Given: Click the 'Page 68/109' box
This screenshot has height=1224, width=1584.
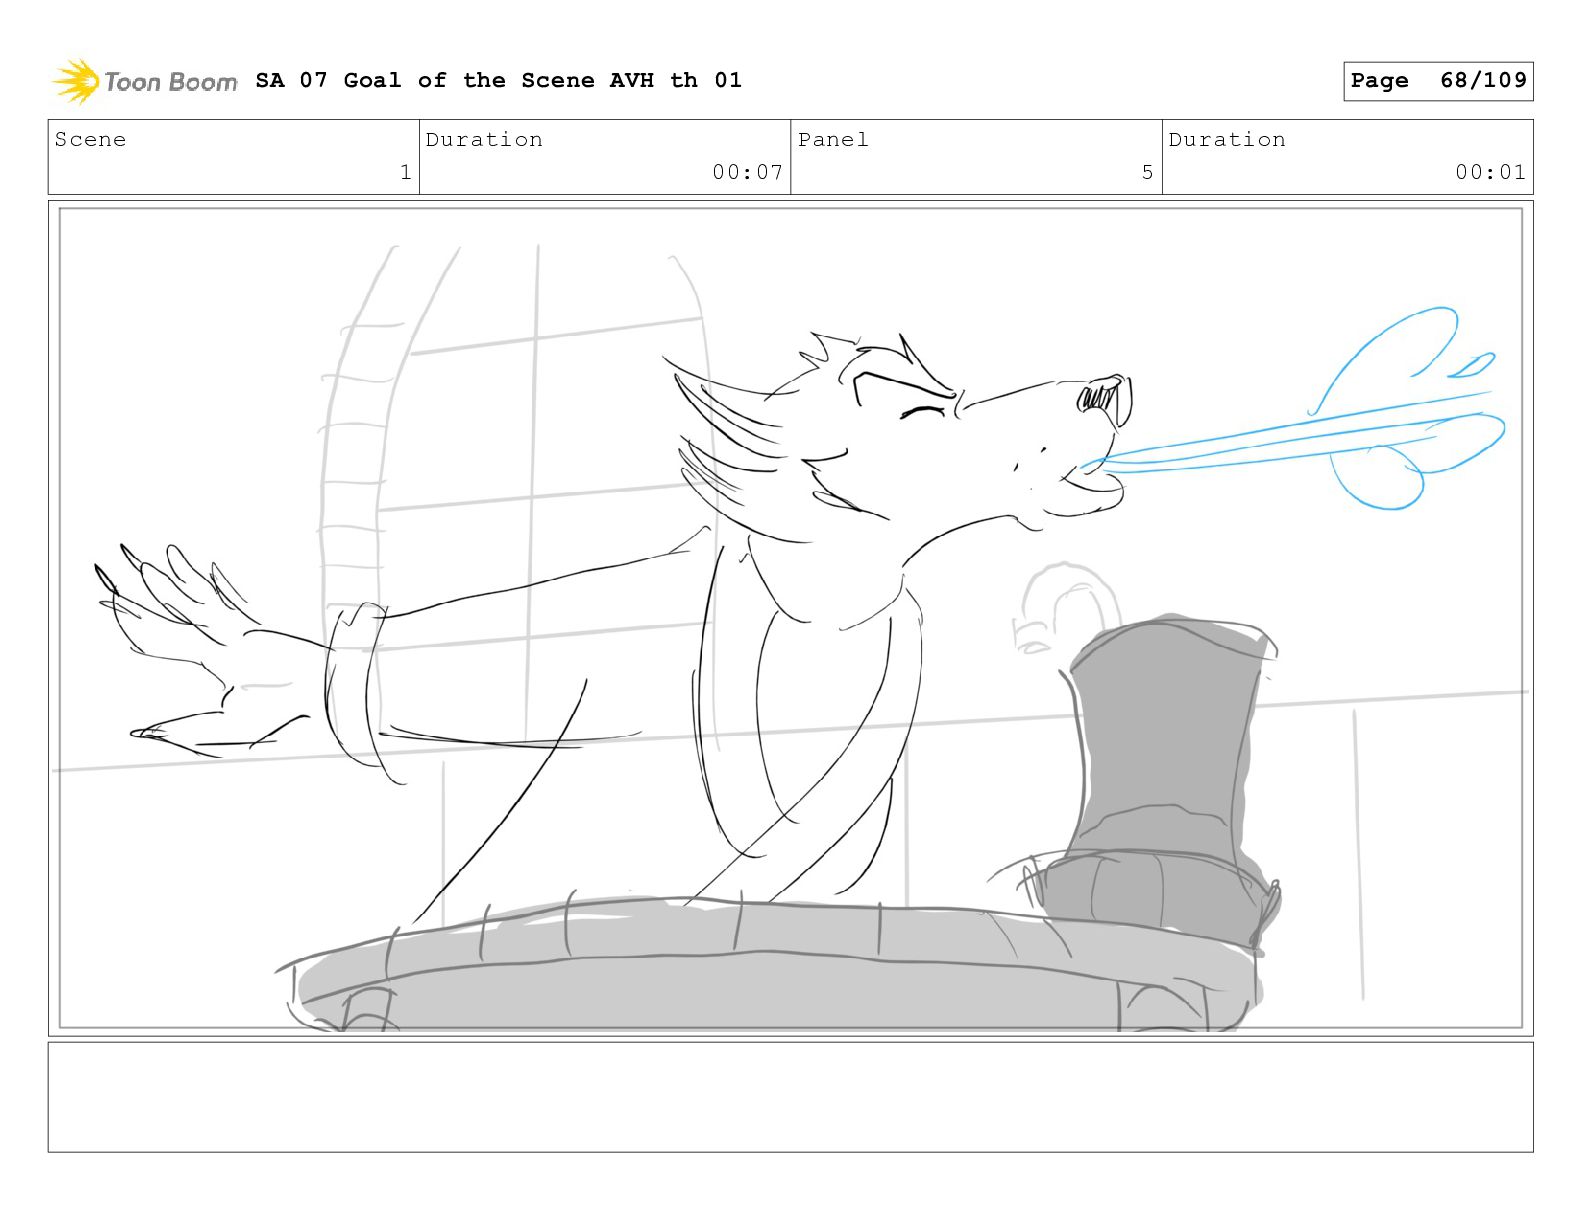Looking at the screenshot, I should click(1438, 81).
